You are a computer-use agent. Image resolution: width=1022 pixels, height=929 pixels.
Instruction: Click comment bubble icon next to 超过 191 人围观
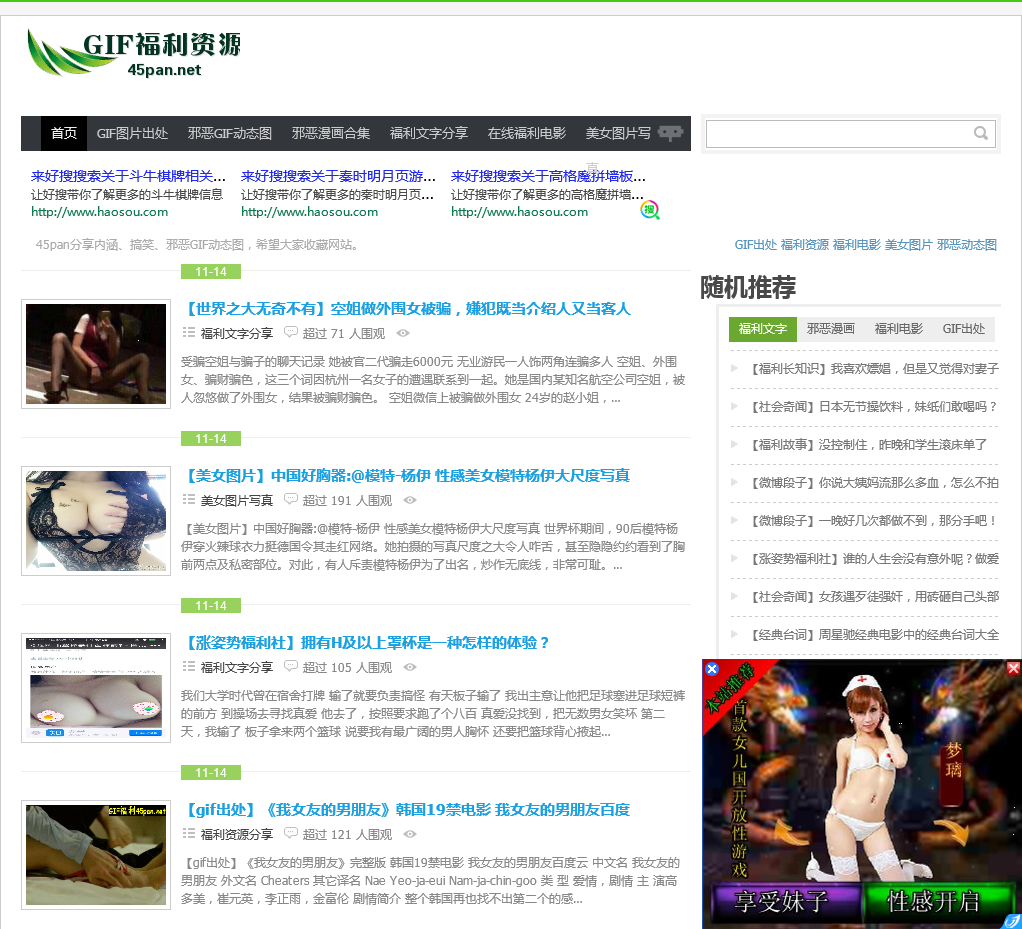[x=291, y=499]
